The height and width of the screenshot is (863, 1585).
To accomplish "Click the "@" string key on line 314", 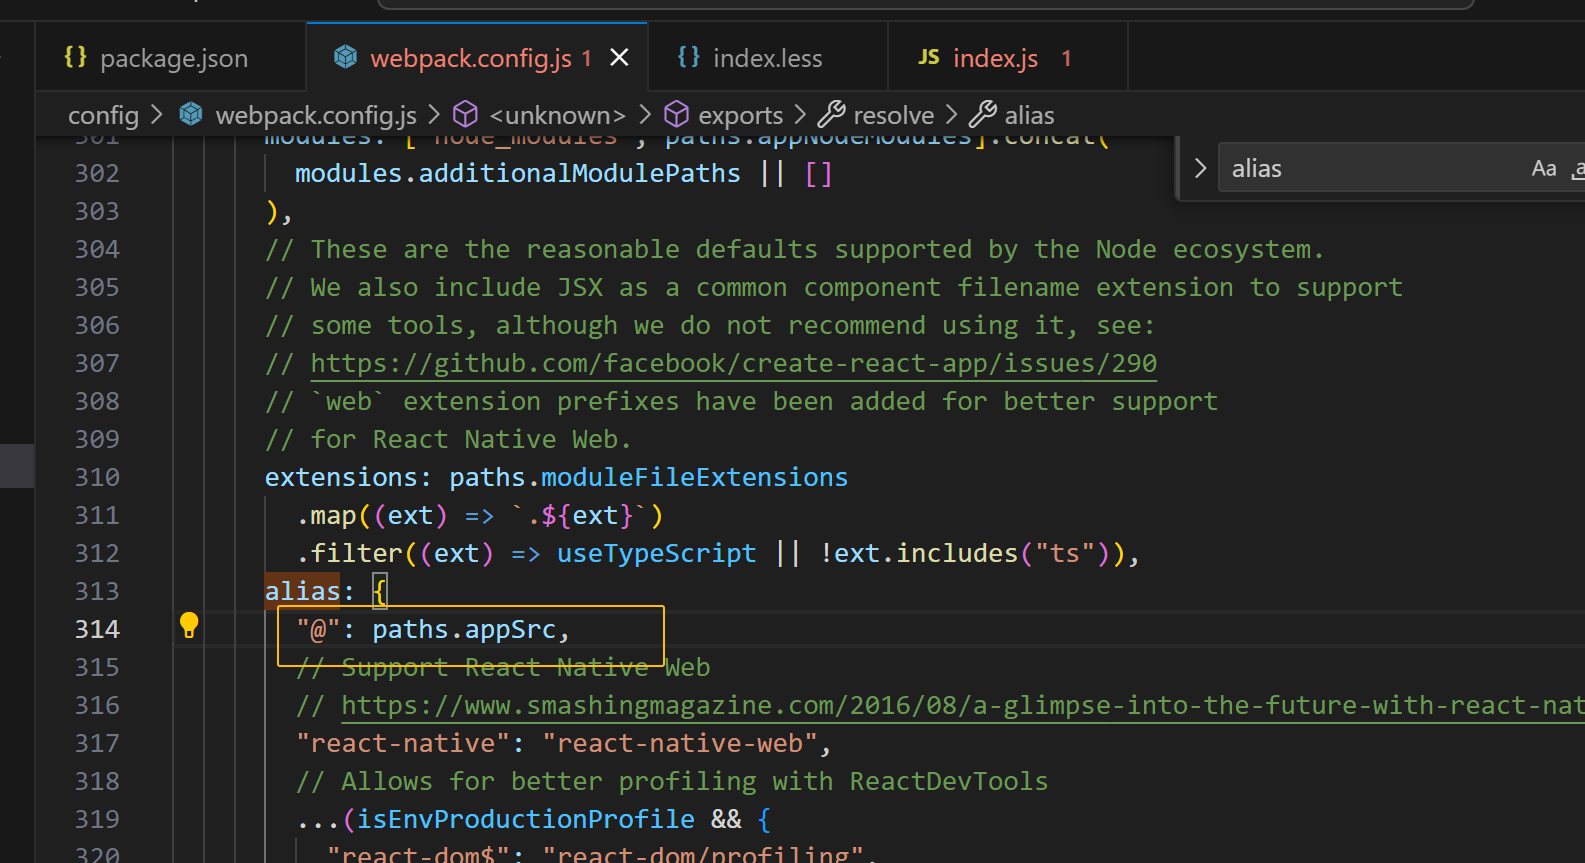I will tap(318, 629).
